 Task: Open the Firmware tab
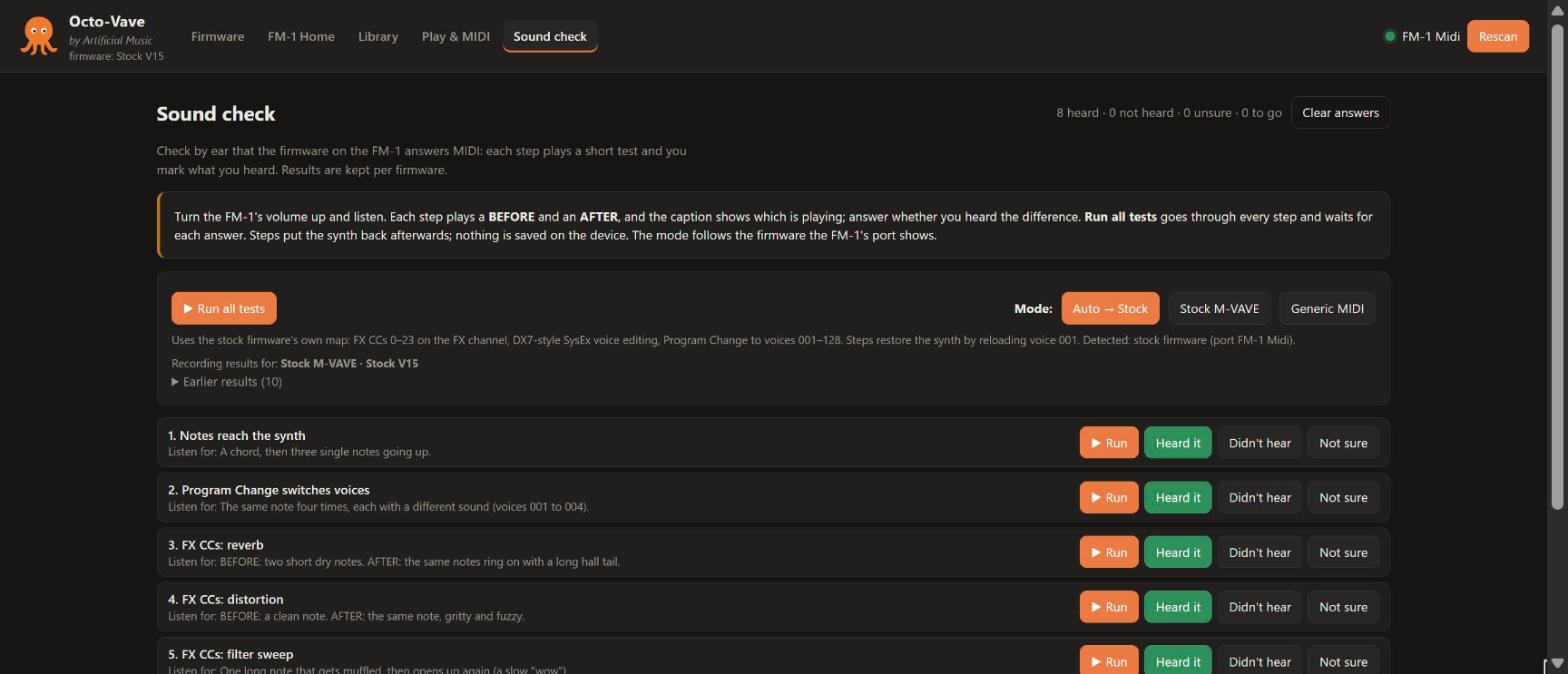[217, 36]
